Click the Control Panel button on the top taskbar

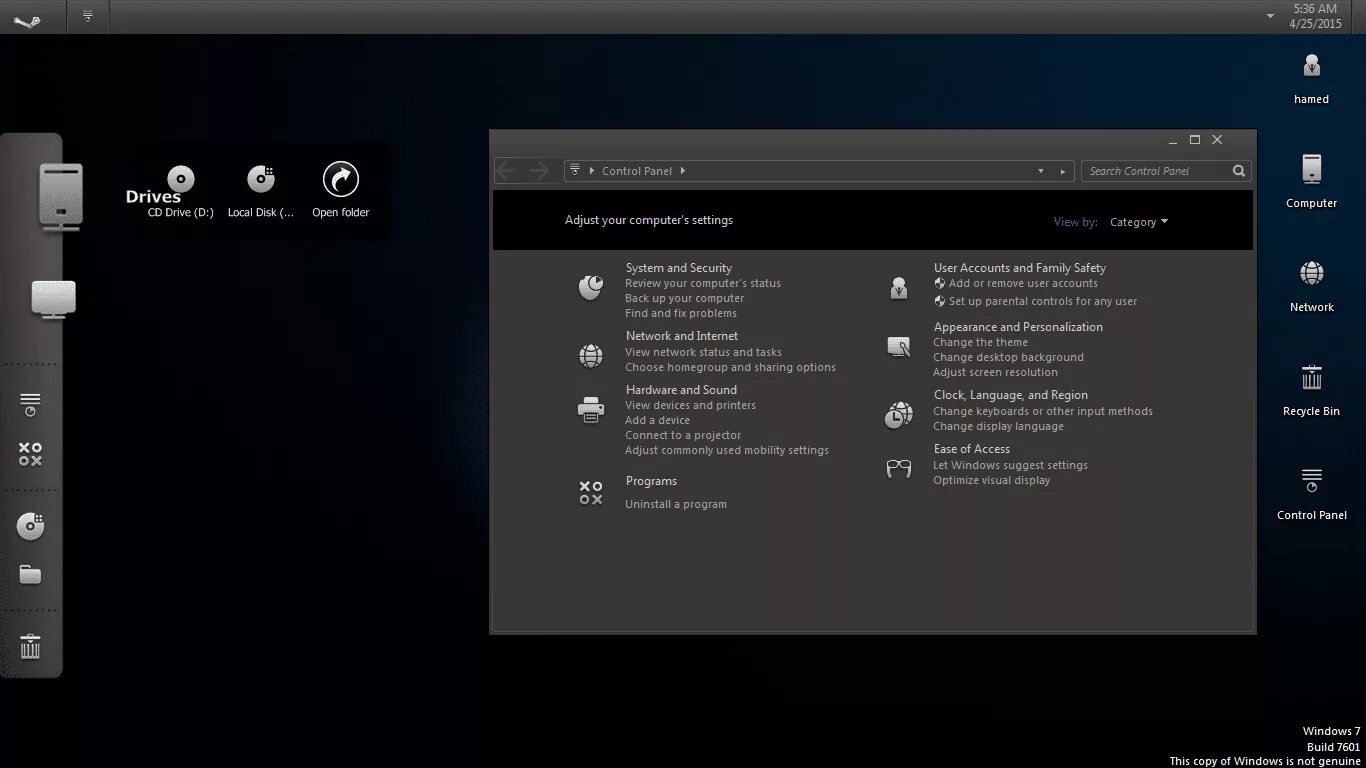click(x=88, y=16)
